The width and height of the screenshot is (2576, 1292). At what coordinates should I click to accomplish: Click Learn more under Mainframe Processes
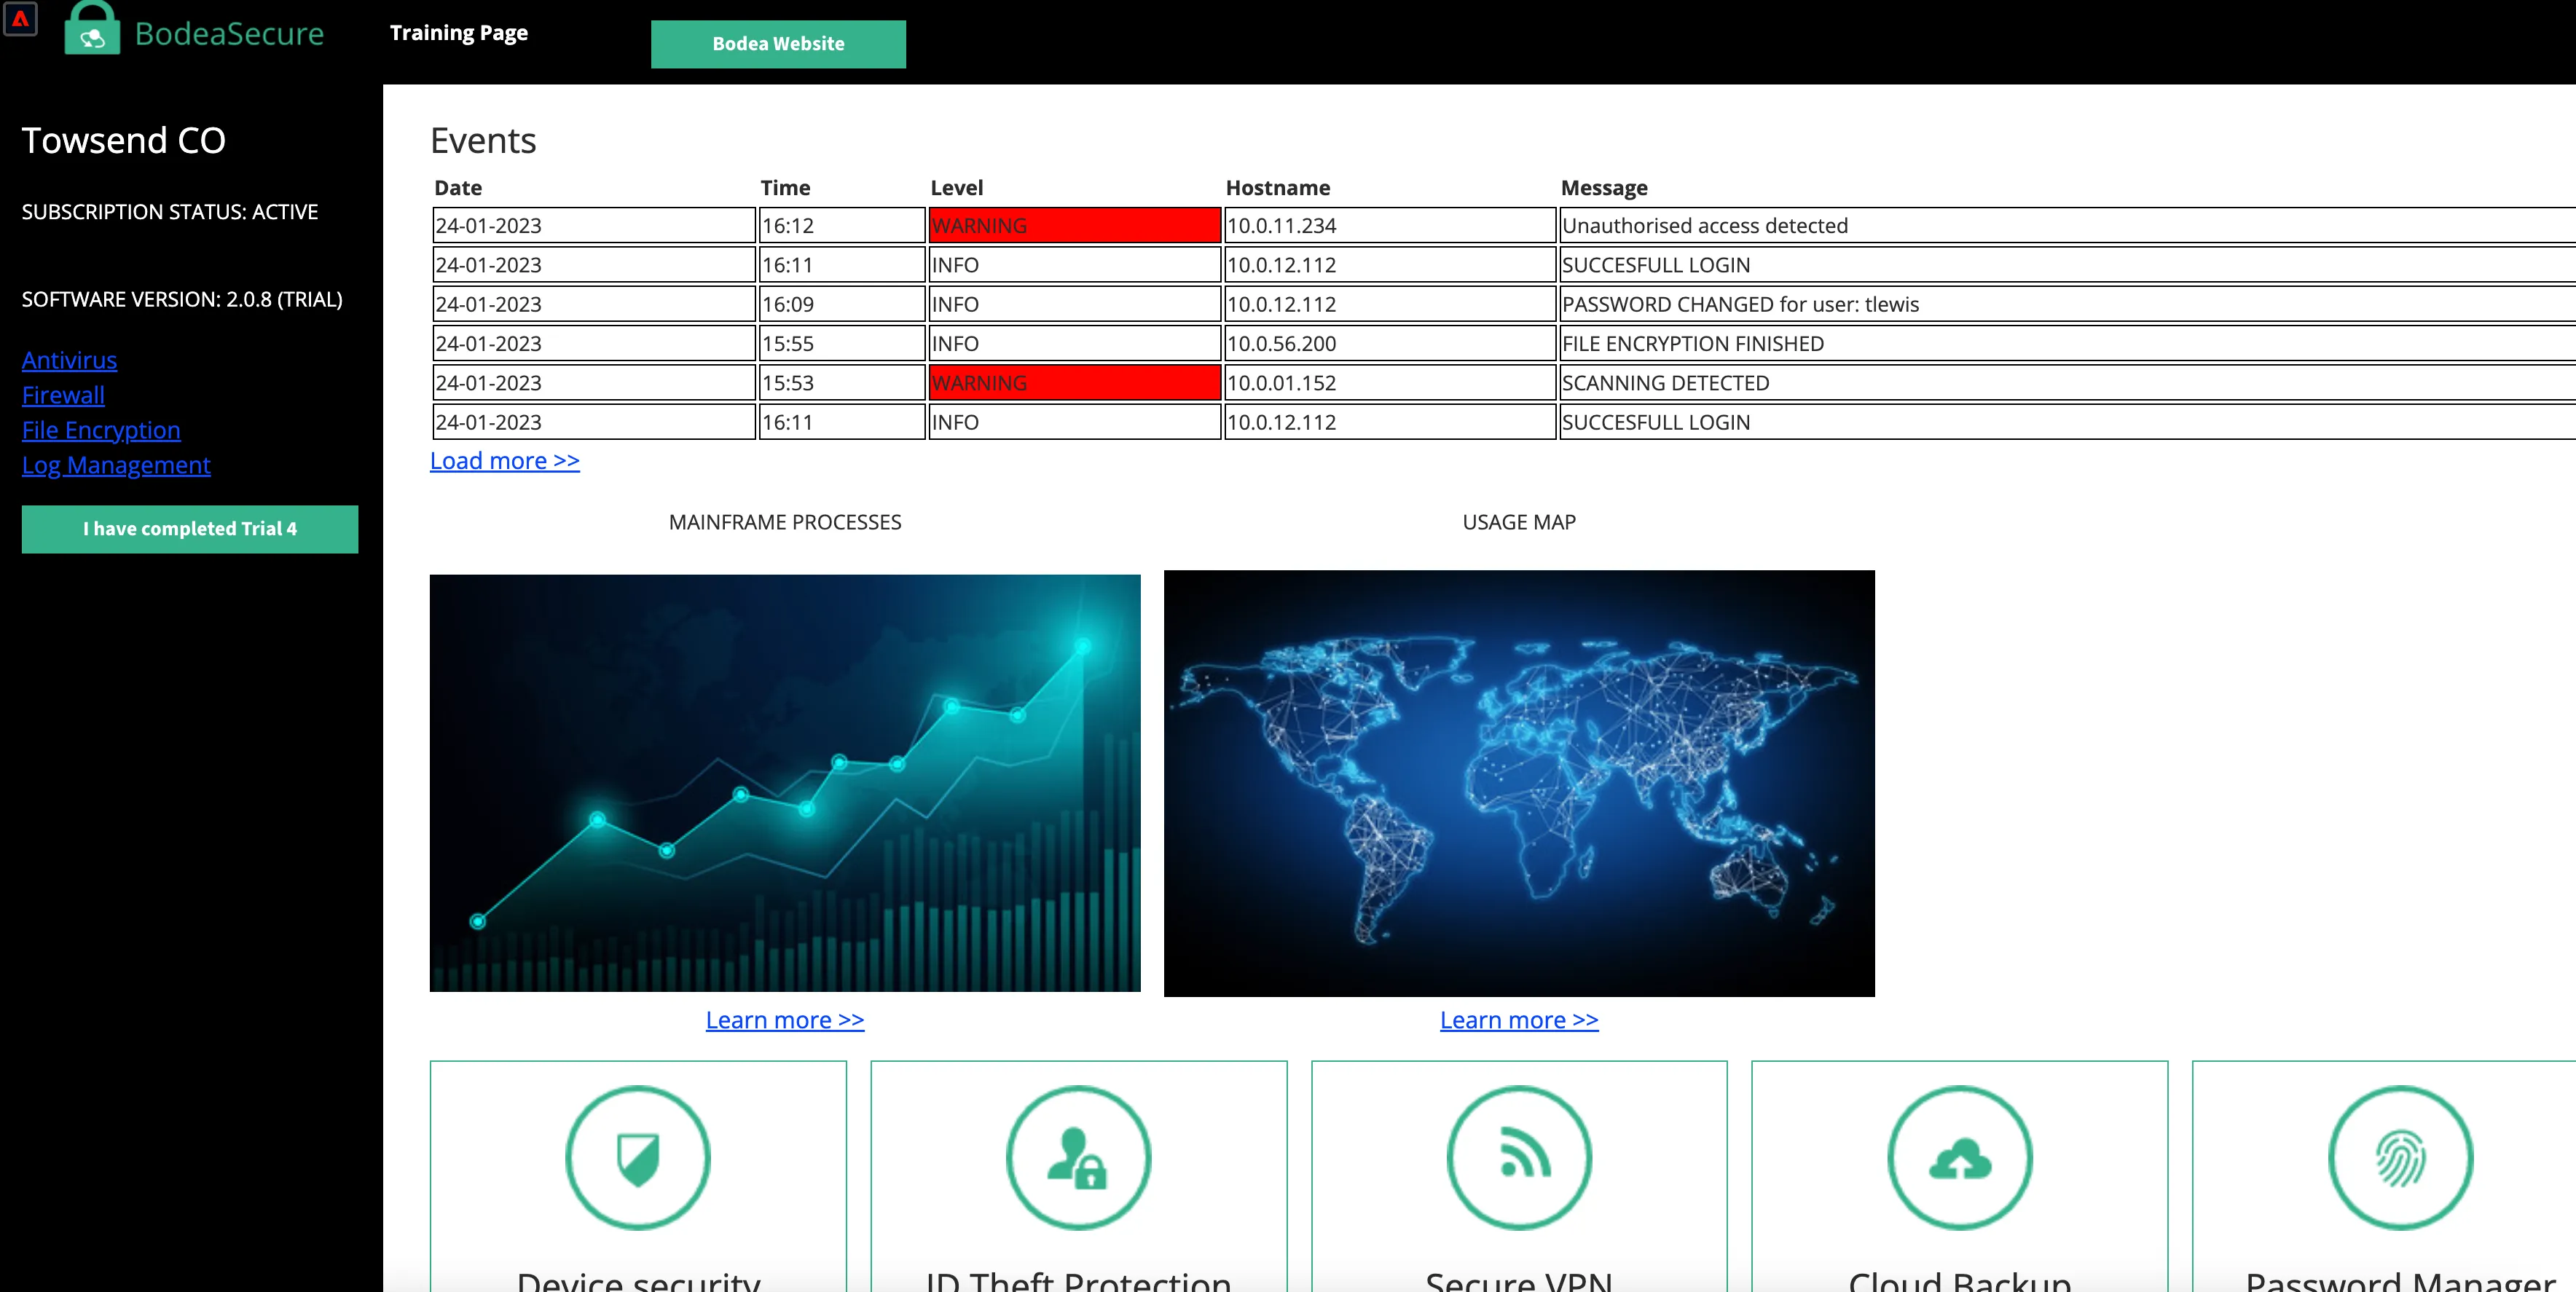tap(785, 1020)
